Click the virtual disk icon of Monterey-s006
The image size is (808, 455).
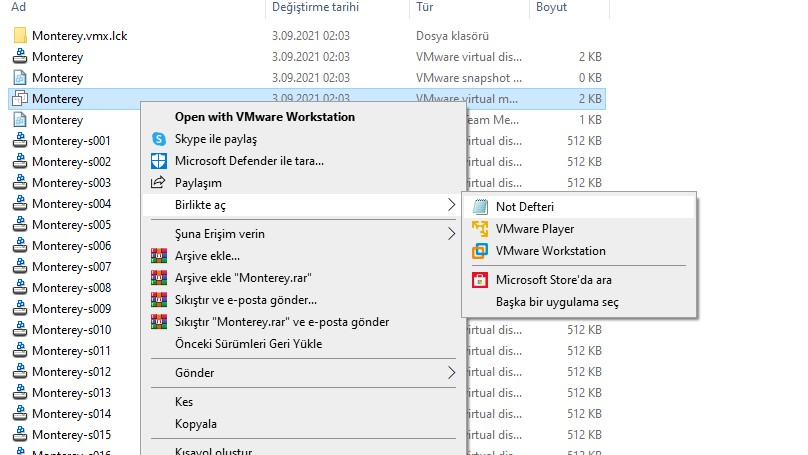[20, 246]
